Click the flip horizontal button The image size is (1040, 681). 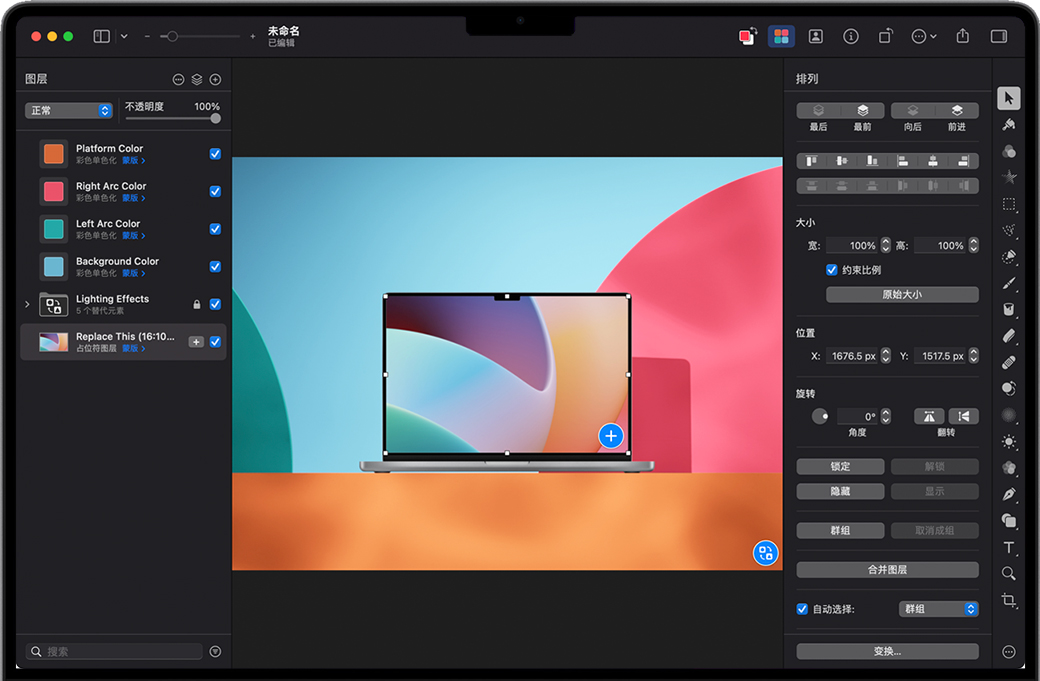930,416
